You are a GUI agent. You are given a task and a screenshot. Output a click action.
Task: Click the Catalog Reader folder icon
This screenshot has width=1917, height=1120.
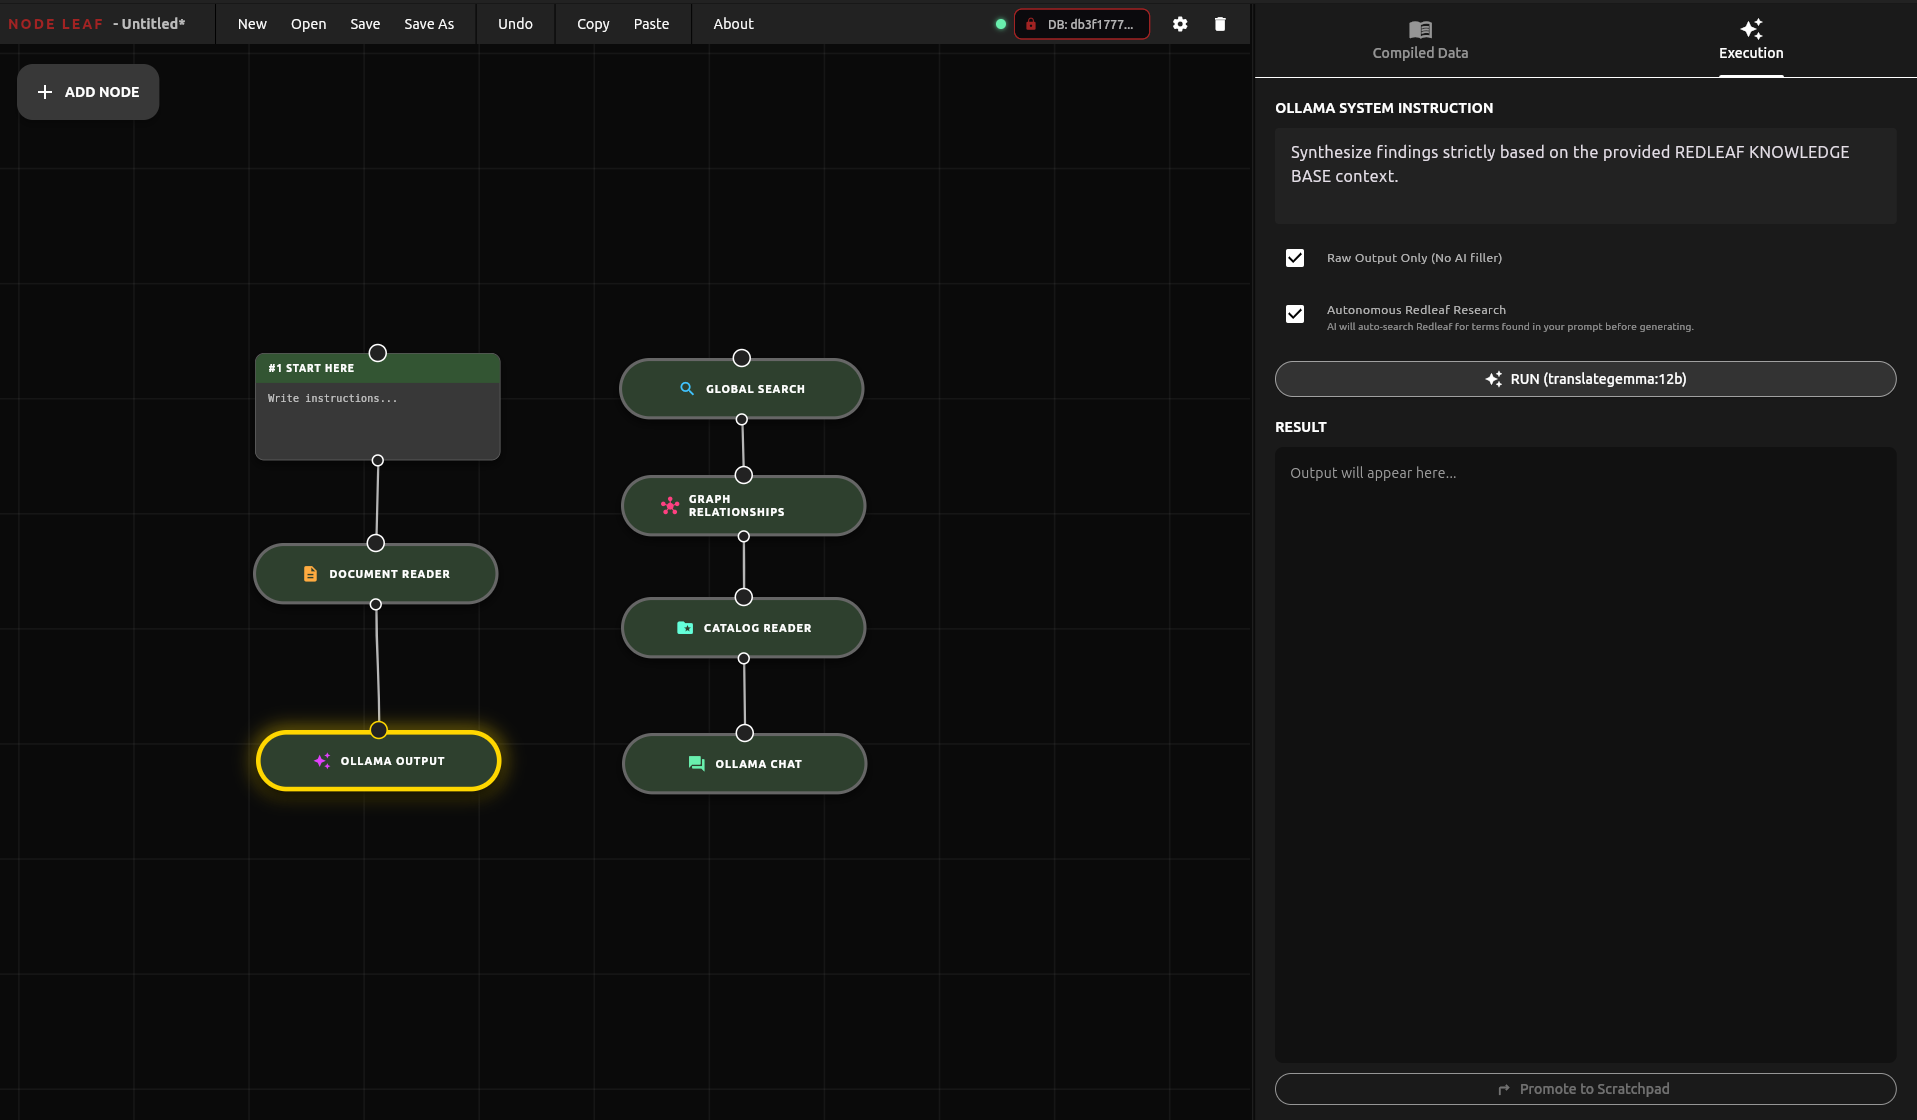[685, 628]
